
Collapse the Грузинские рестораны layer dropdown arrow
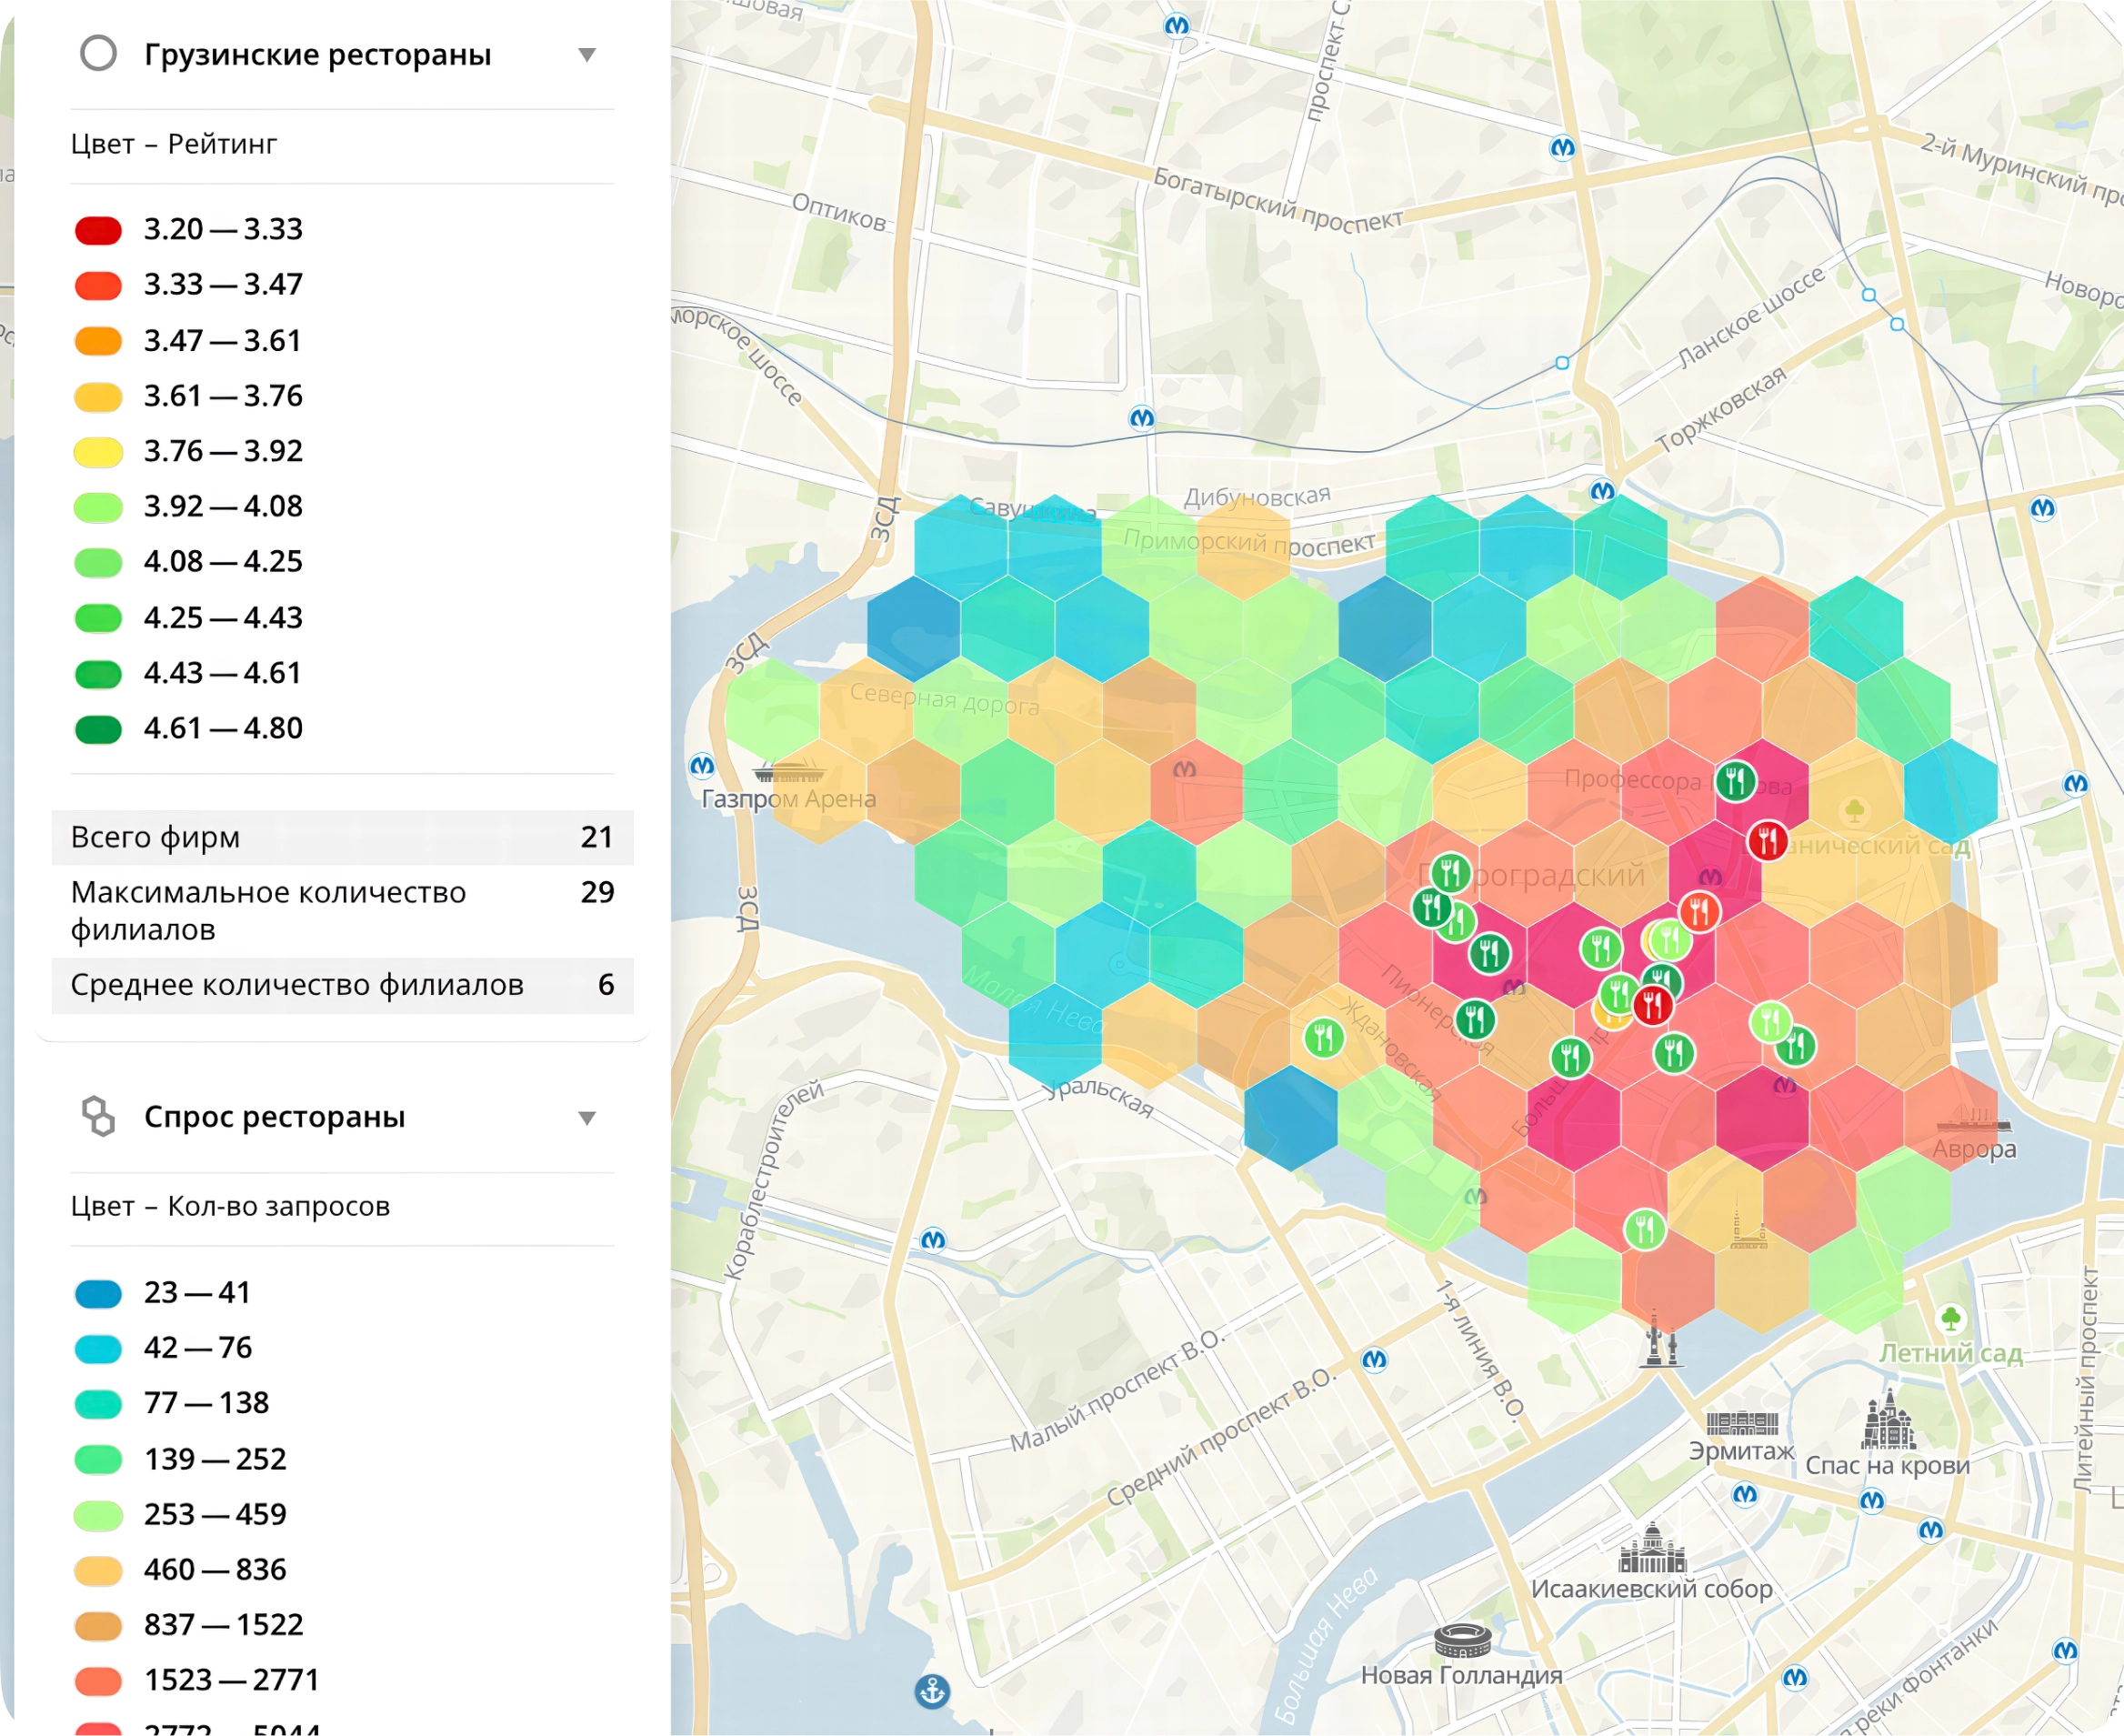(x=587, y=55)
